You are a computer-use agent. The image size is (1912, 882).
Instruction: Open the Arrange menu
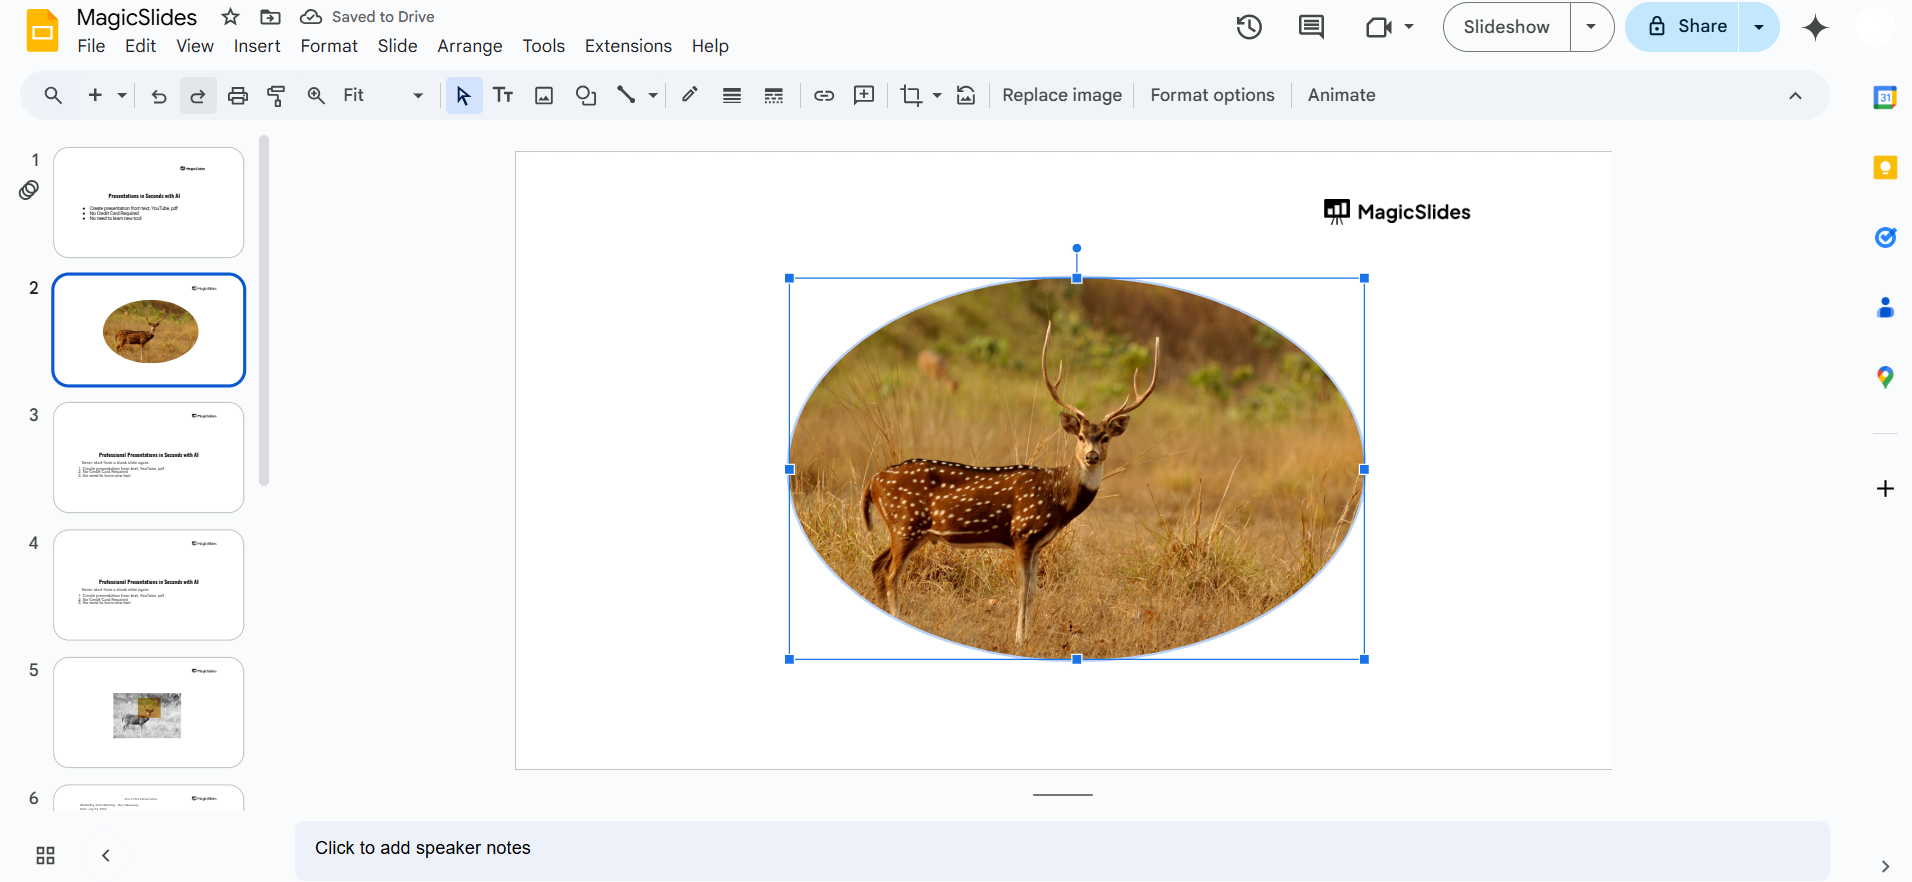(469, 46)
